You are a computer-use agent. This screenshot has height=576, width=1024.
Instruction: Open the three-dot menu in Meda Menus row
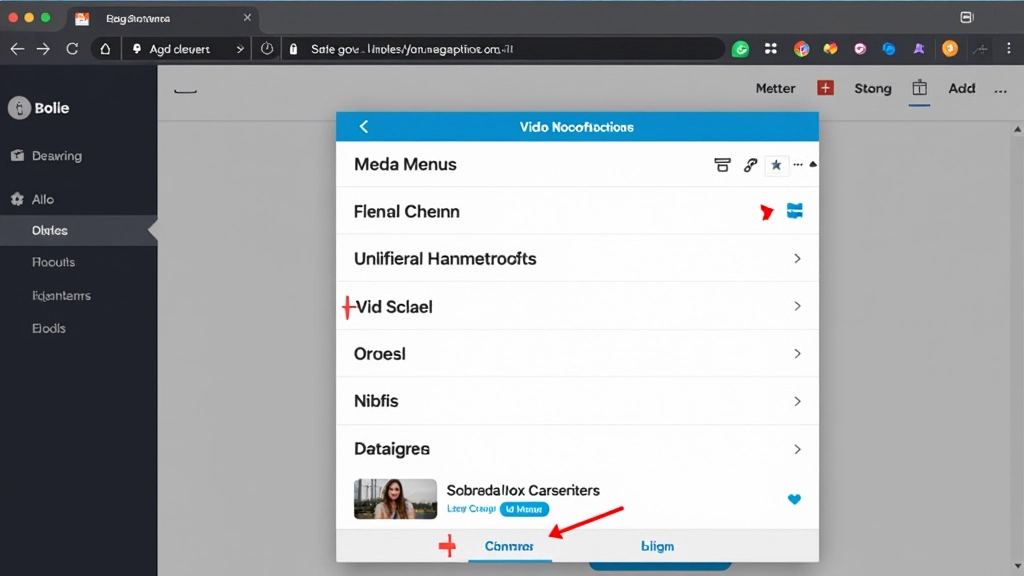(798, 164)
